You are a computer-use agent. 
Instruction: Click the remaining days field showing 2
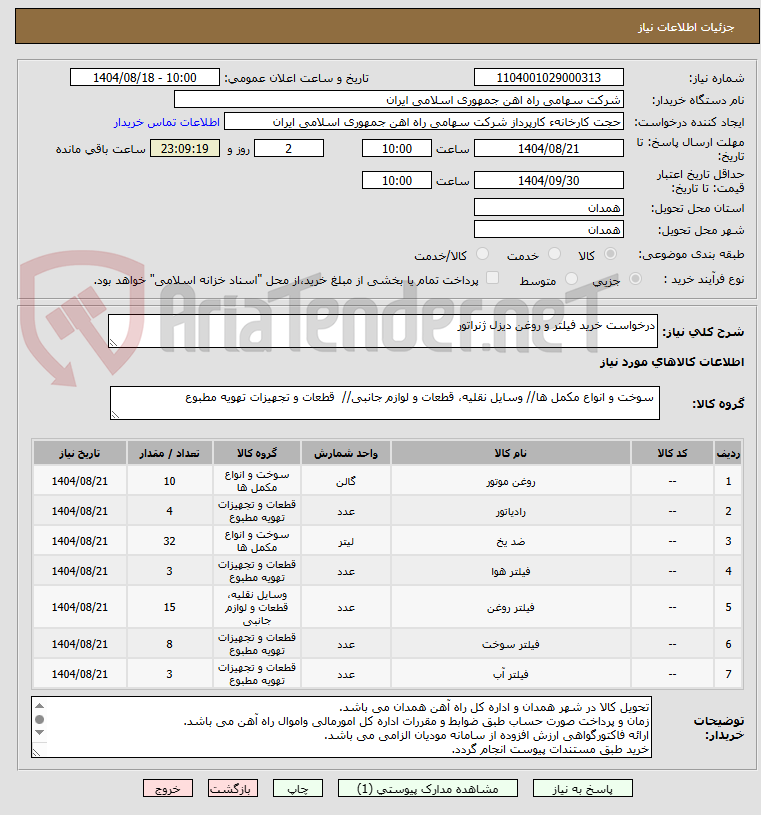(x=288, y=148)
